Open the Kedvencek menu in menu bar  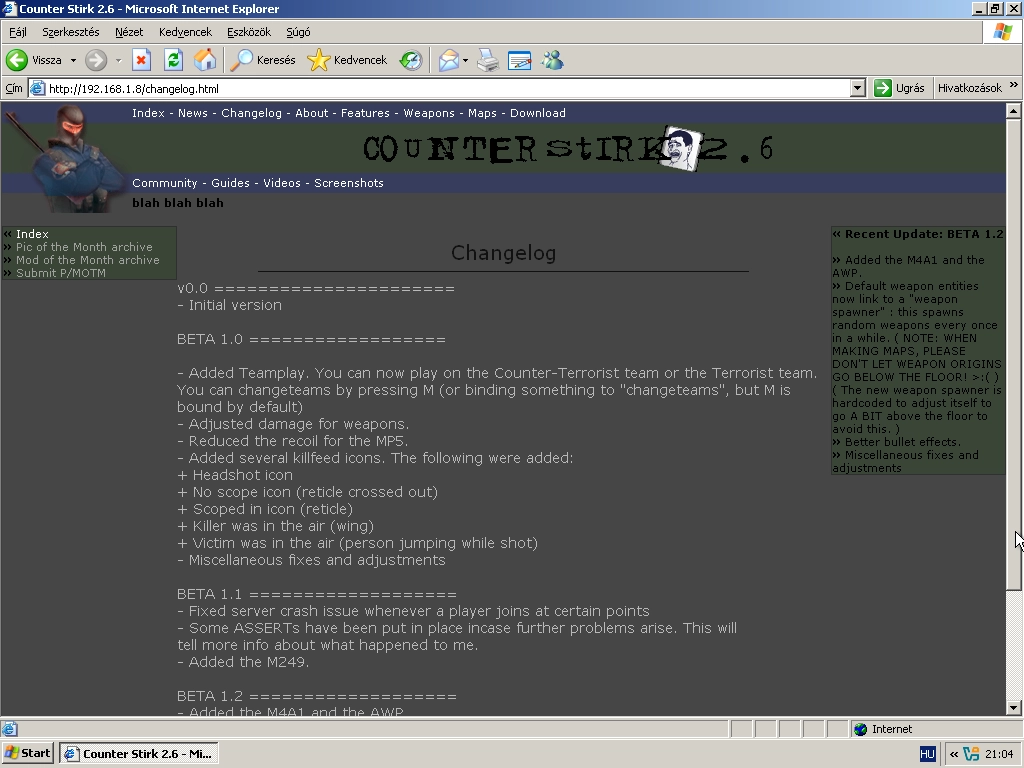point(185,32)
